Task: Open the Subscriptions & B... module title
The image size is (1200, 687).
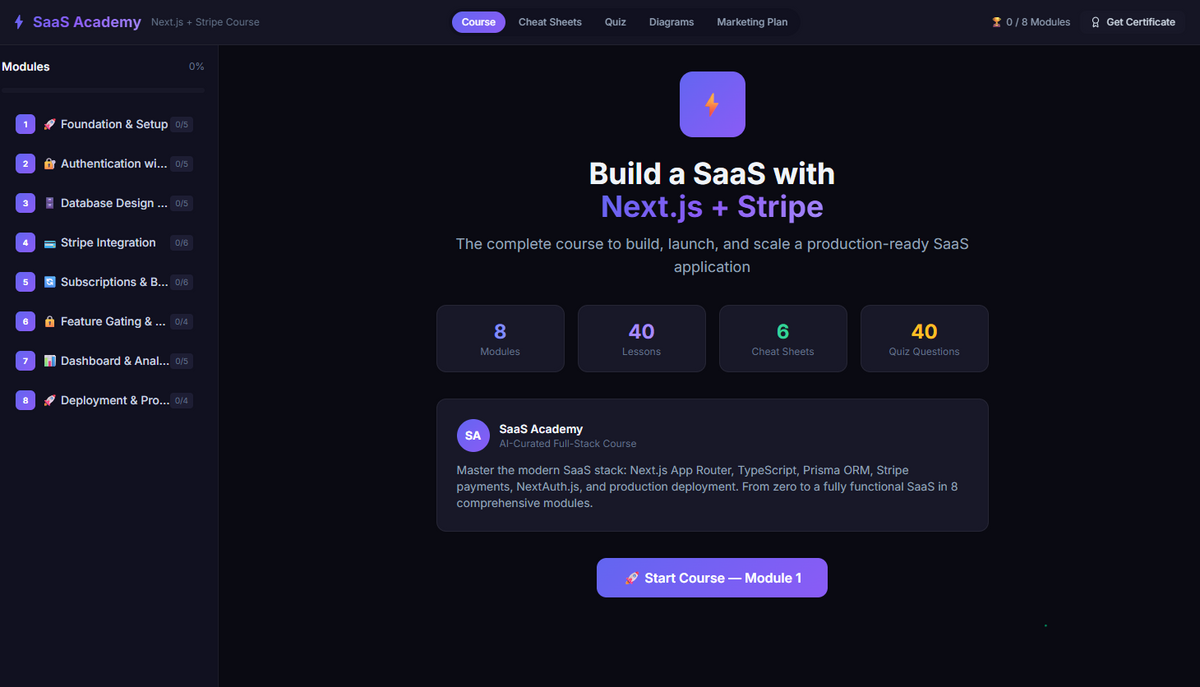Action: (114, 282)
